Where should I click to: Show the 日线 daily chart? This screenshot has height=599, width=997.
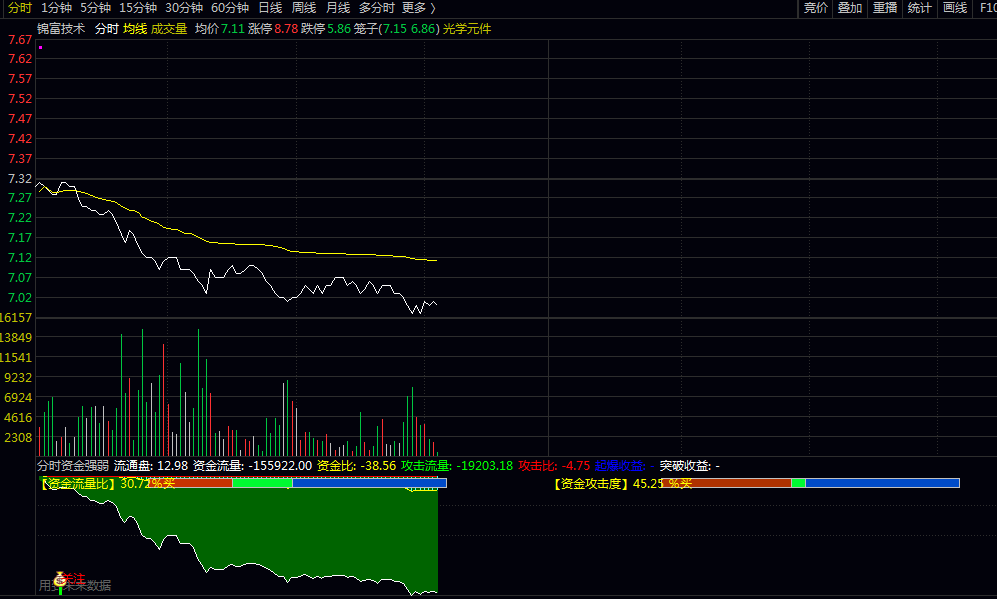270,8
